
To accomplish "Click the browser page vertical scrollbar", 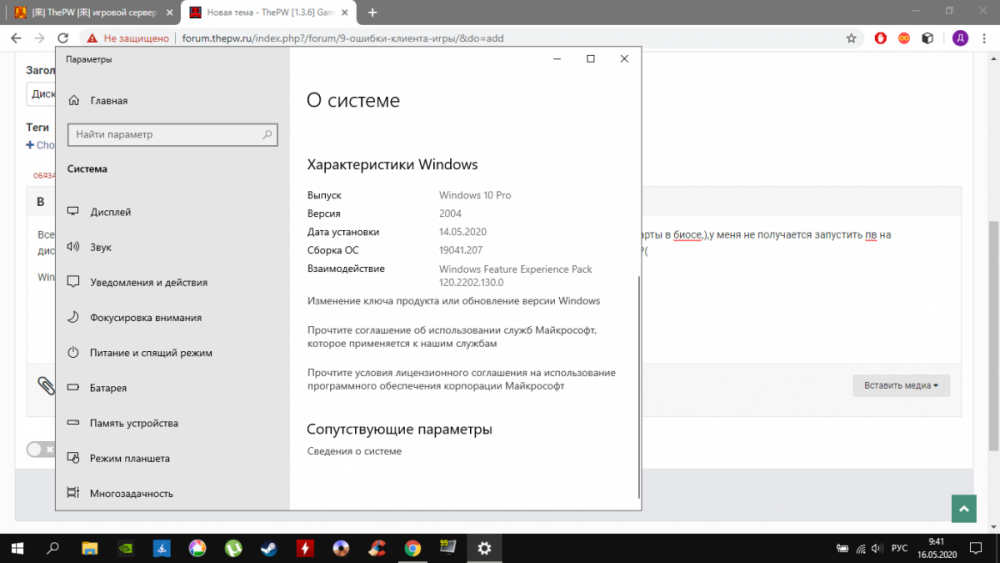I will click(994, 335).
